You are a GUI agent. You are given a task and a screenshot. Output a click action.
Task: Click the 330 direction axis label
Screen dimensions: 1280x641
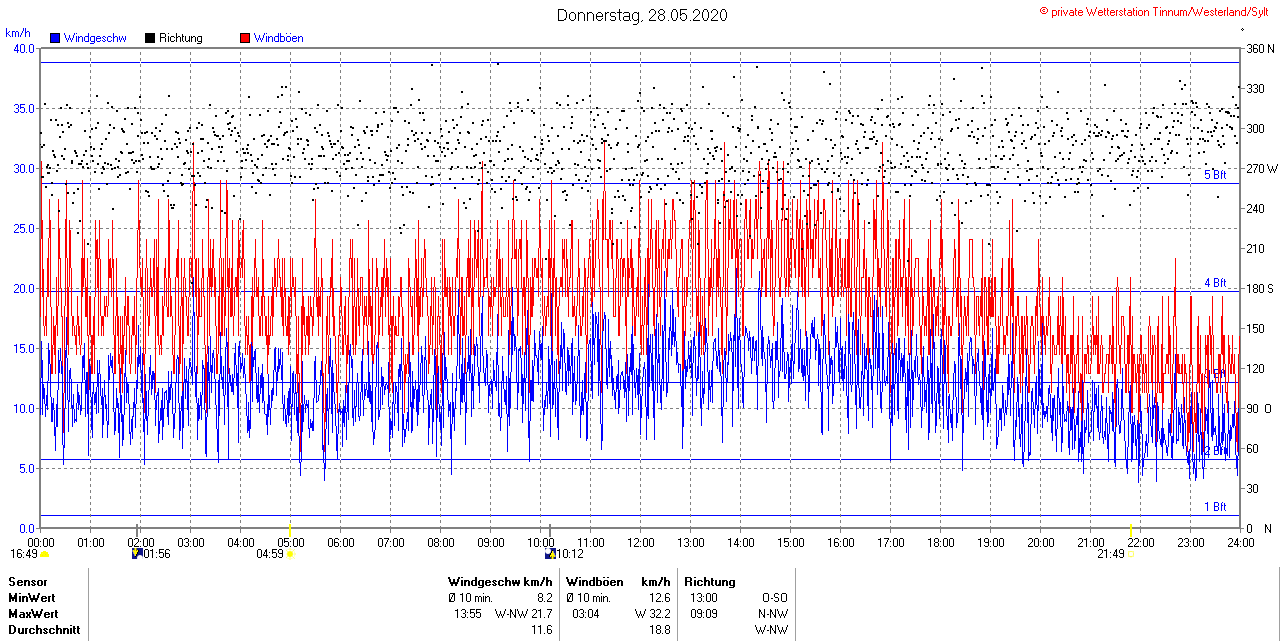pyautogui.click(x=1255, y=88)
